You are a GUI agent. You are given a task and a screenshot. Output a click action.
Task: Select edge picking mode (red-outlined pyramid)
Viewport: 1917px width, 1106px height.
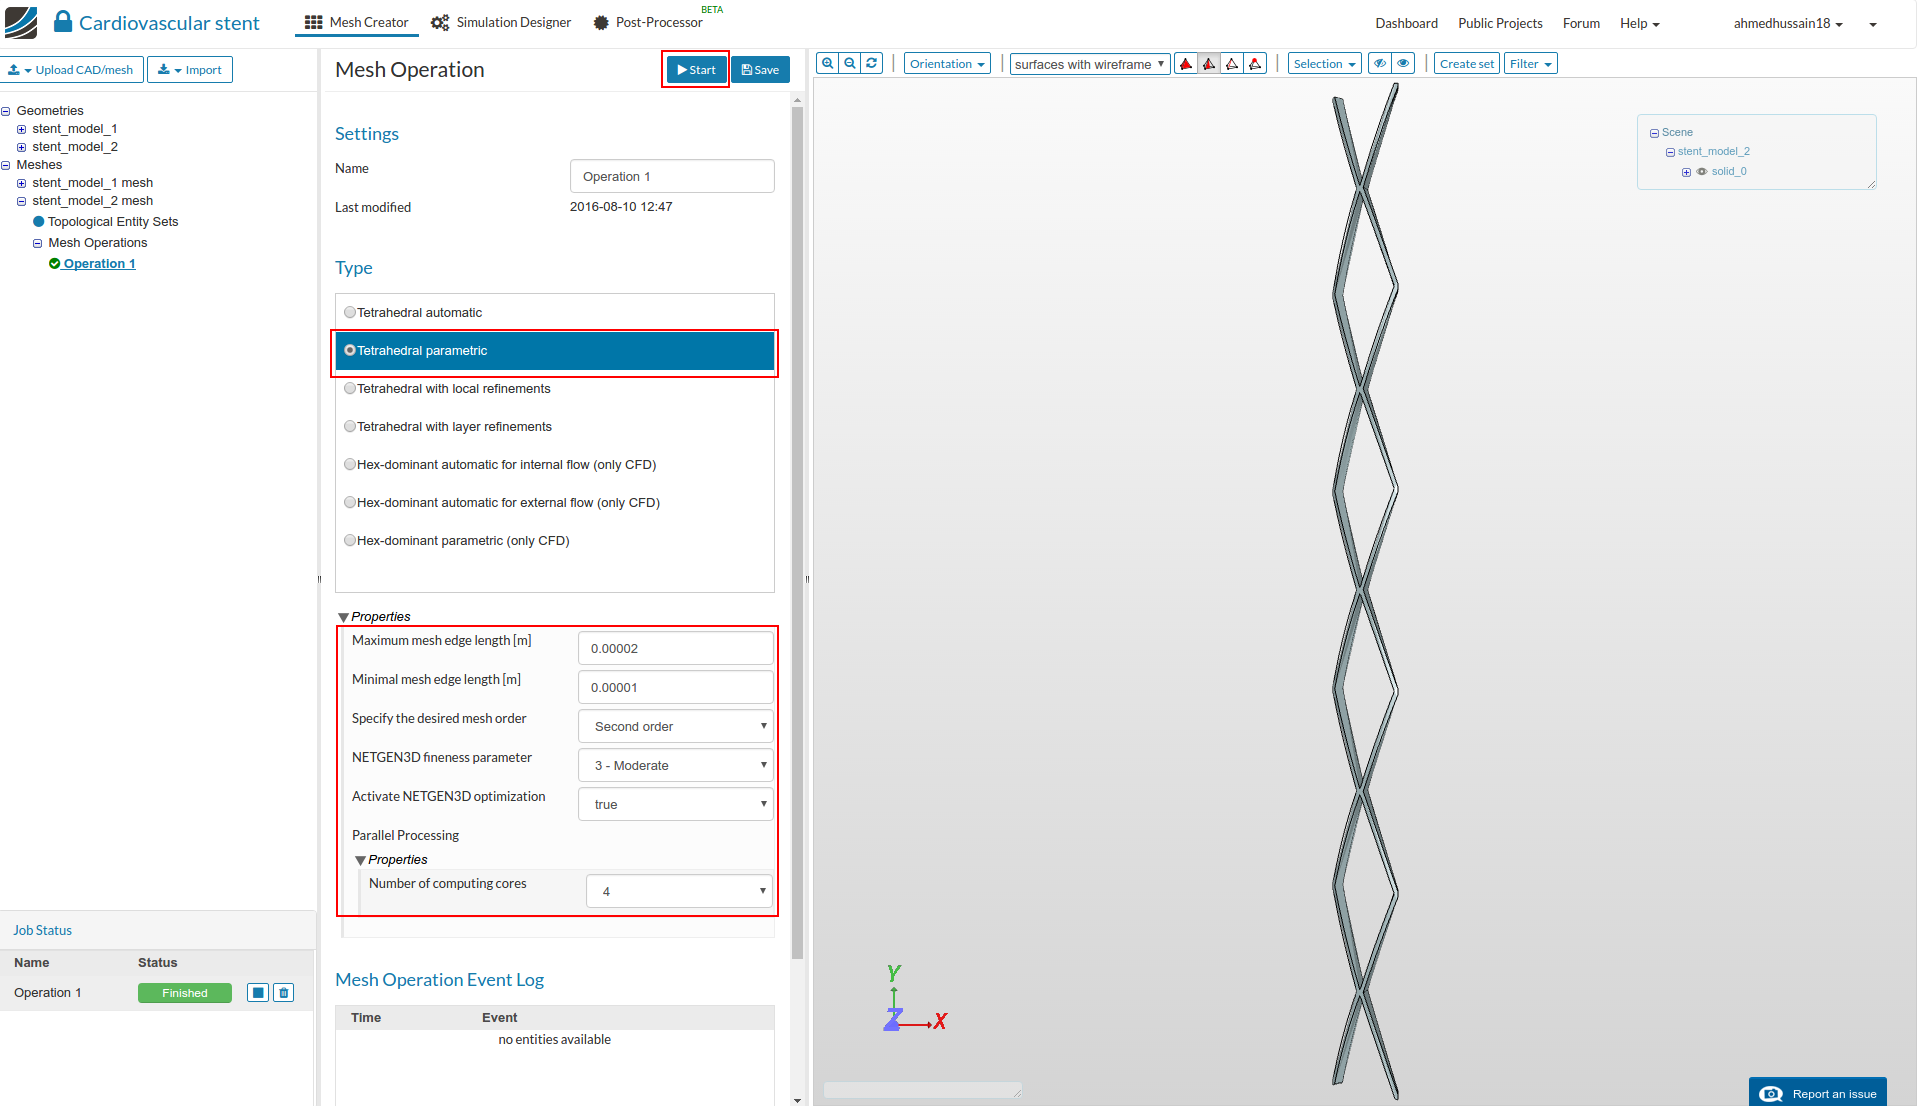(x=1232, y=64)
